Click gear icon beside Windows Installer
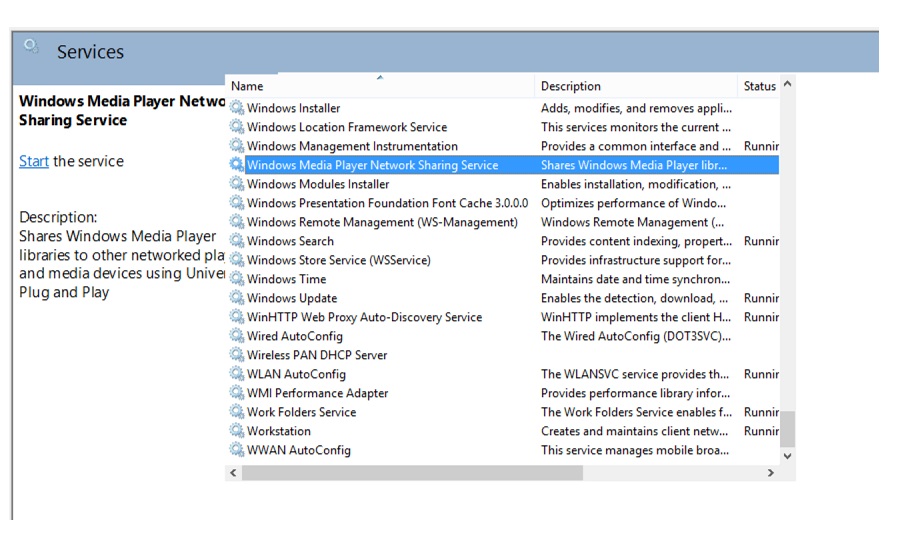This screenshot has width=900, height=540. pyautogui.click(x=236, y=107)
